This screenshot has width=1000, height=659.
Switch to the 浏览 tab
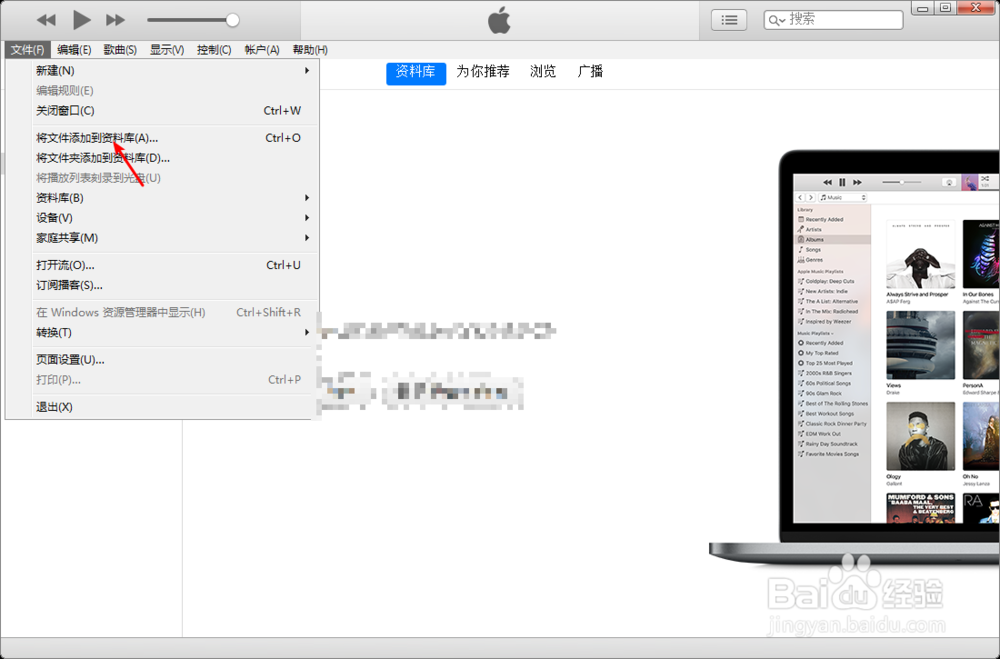click(x=543, y=71)
